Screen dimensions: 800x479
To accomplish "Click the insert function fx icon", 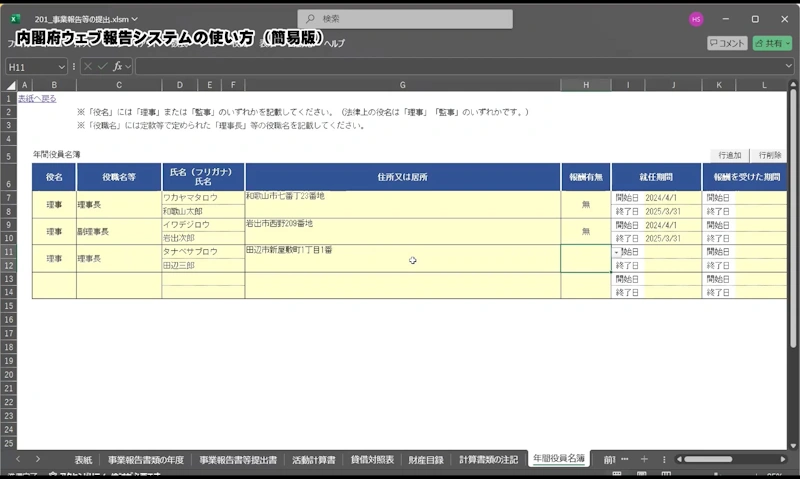I will [117, 66].
